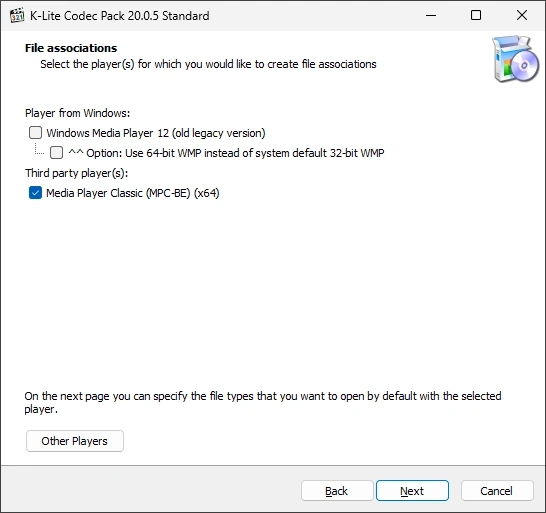This screenshot has width=546, height=513.
Task: Click the K-Lite installer title bar icon
Action: click(17, 16)
